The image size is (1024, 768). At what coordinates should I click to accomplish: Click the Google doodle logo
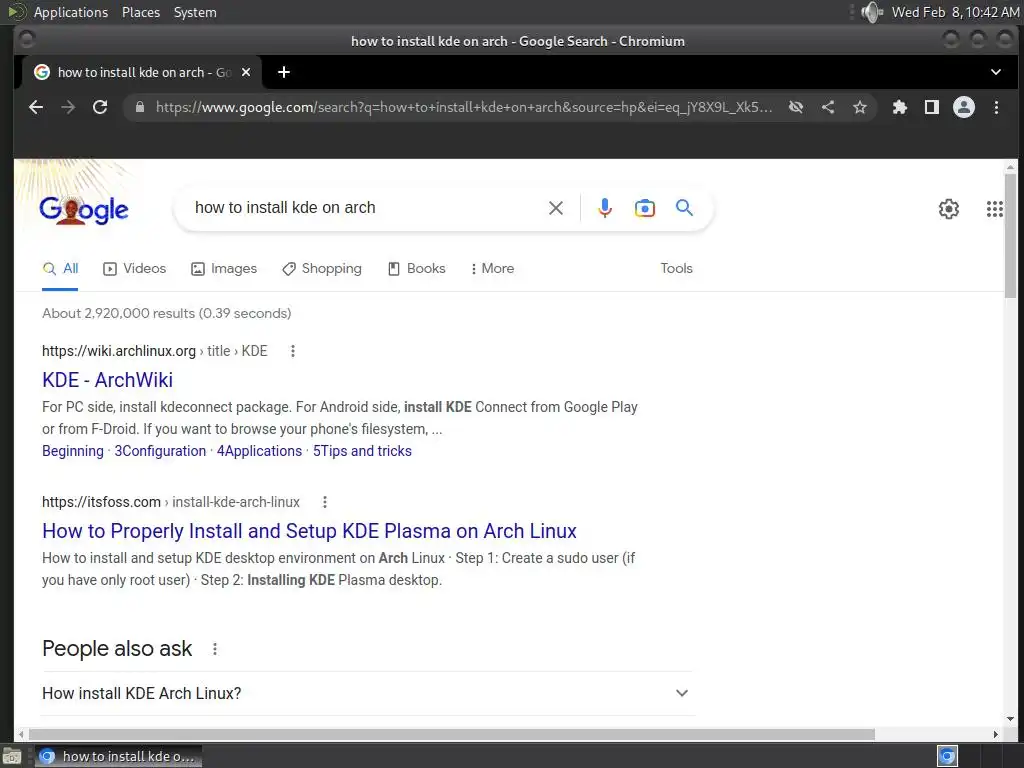pos(84,210)
